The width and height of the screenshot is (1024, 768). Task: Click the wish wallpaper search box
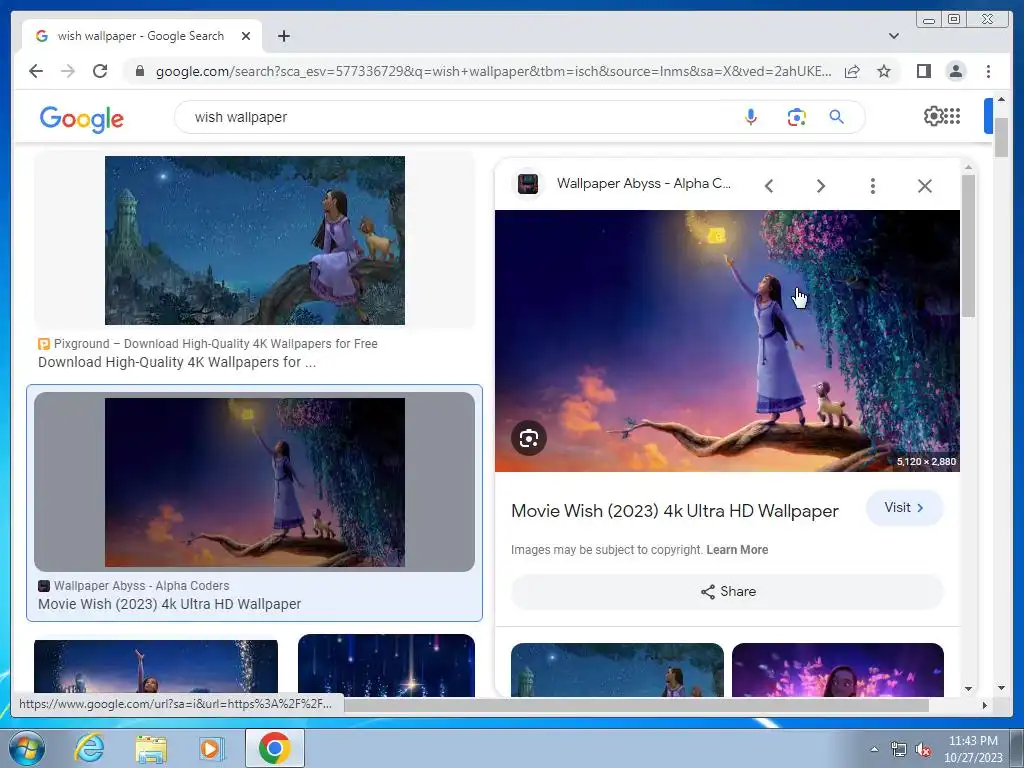point(457,118)
